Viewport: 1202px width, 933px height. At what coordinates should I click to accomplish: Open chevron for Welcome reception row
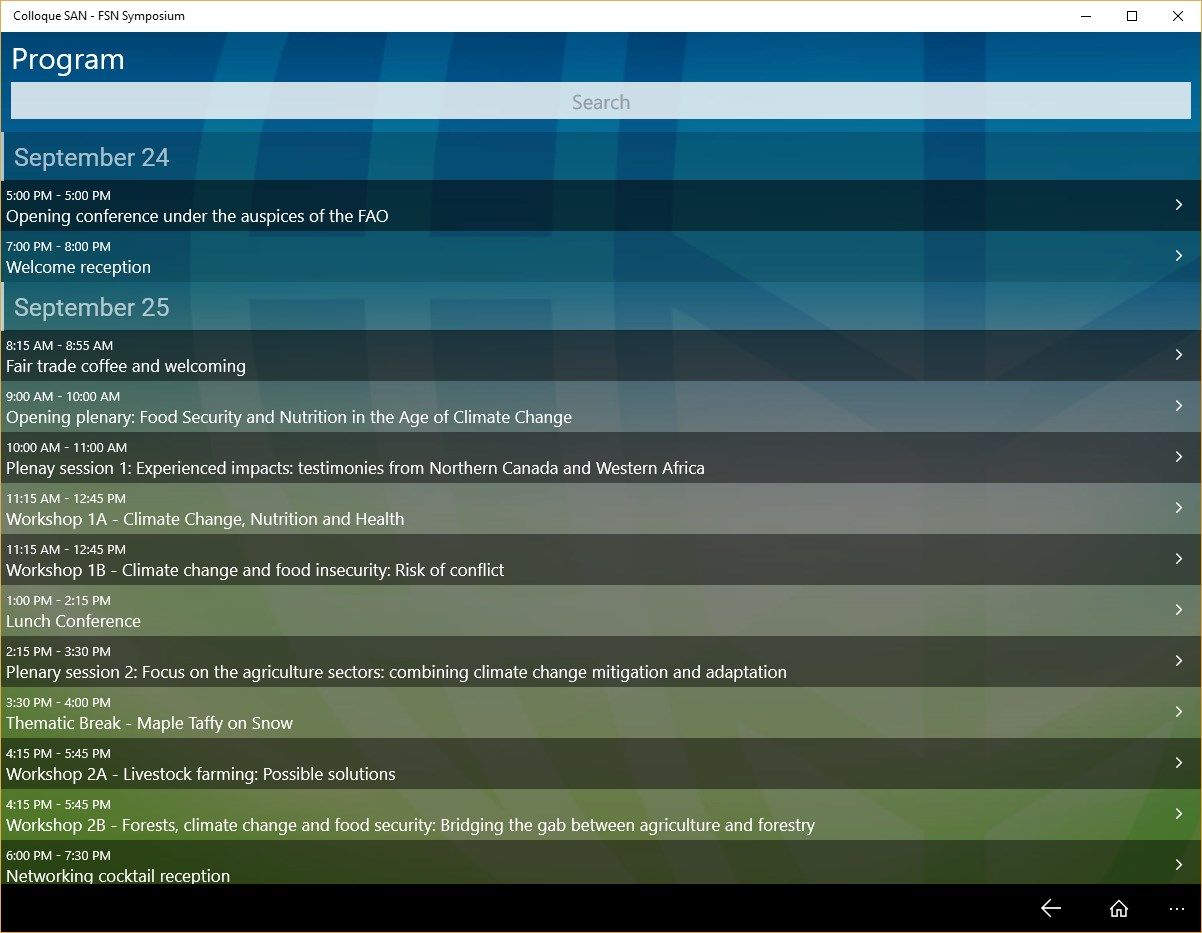(1179, 256)
